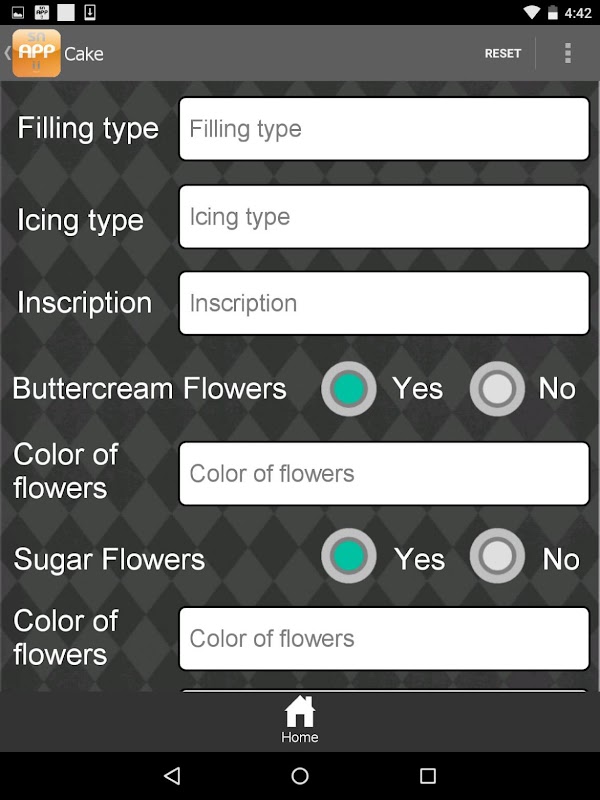The width and height of the screenshot is (600, 800).
Task: Tap the orange APP icon
Action: tap(36, 53)
